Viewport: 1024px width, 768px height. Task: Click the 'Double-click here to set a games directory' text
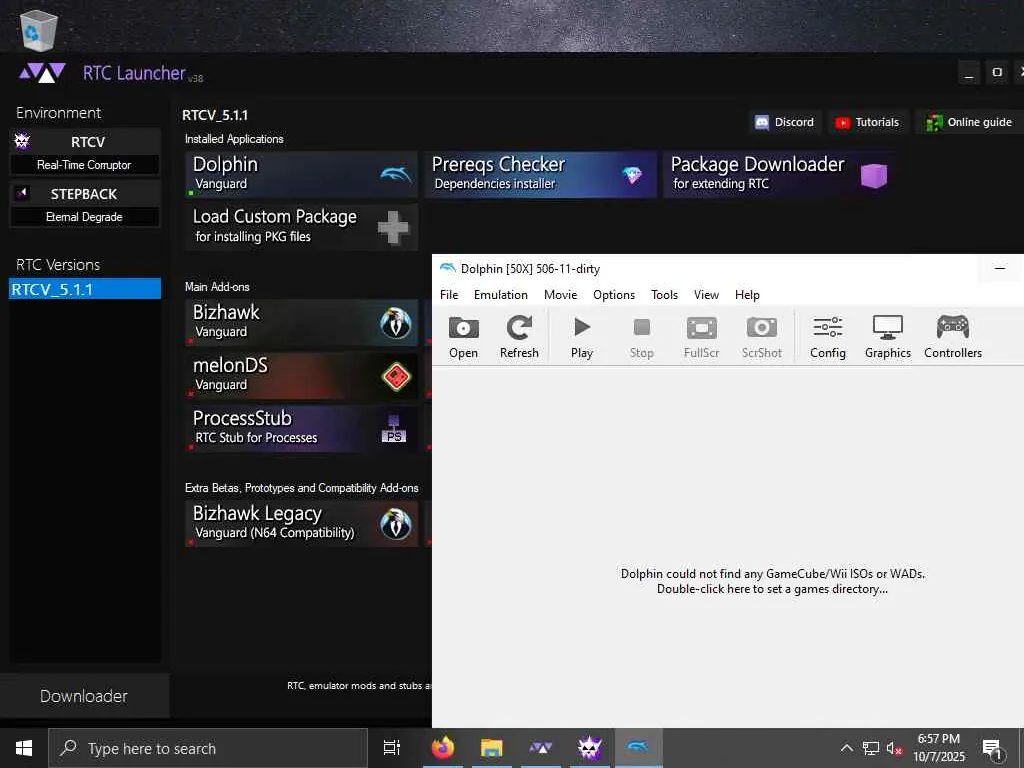(x=773, y=589)
